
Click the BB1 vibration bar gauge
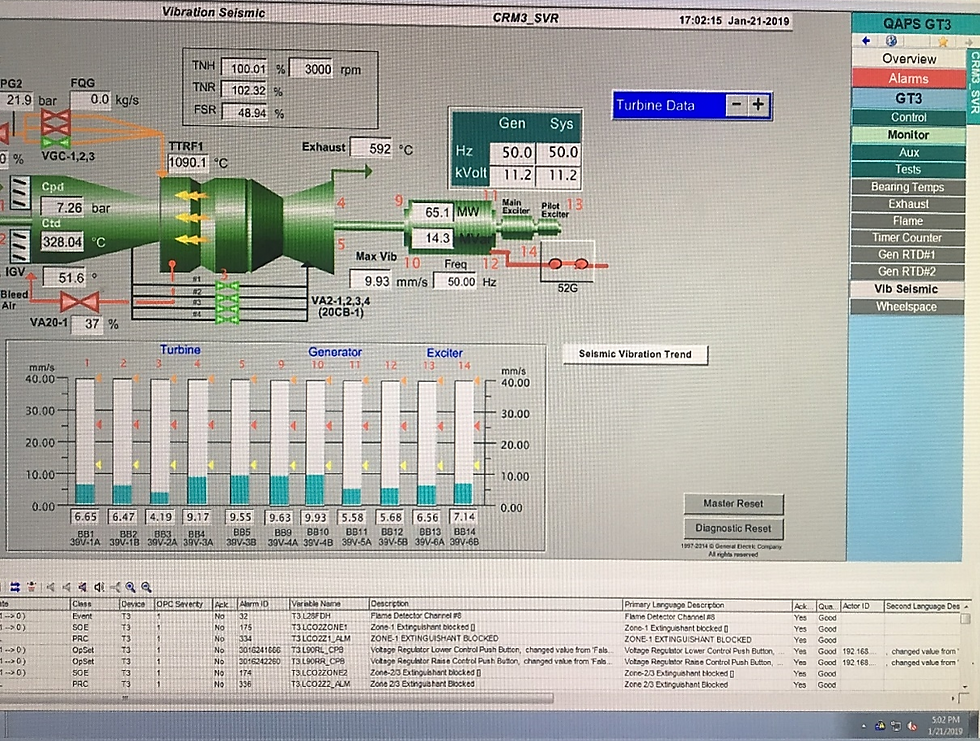coord(86,442)
